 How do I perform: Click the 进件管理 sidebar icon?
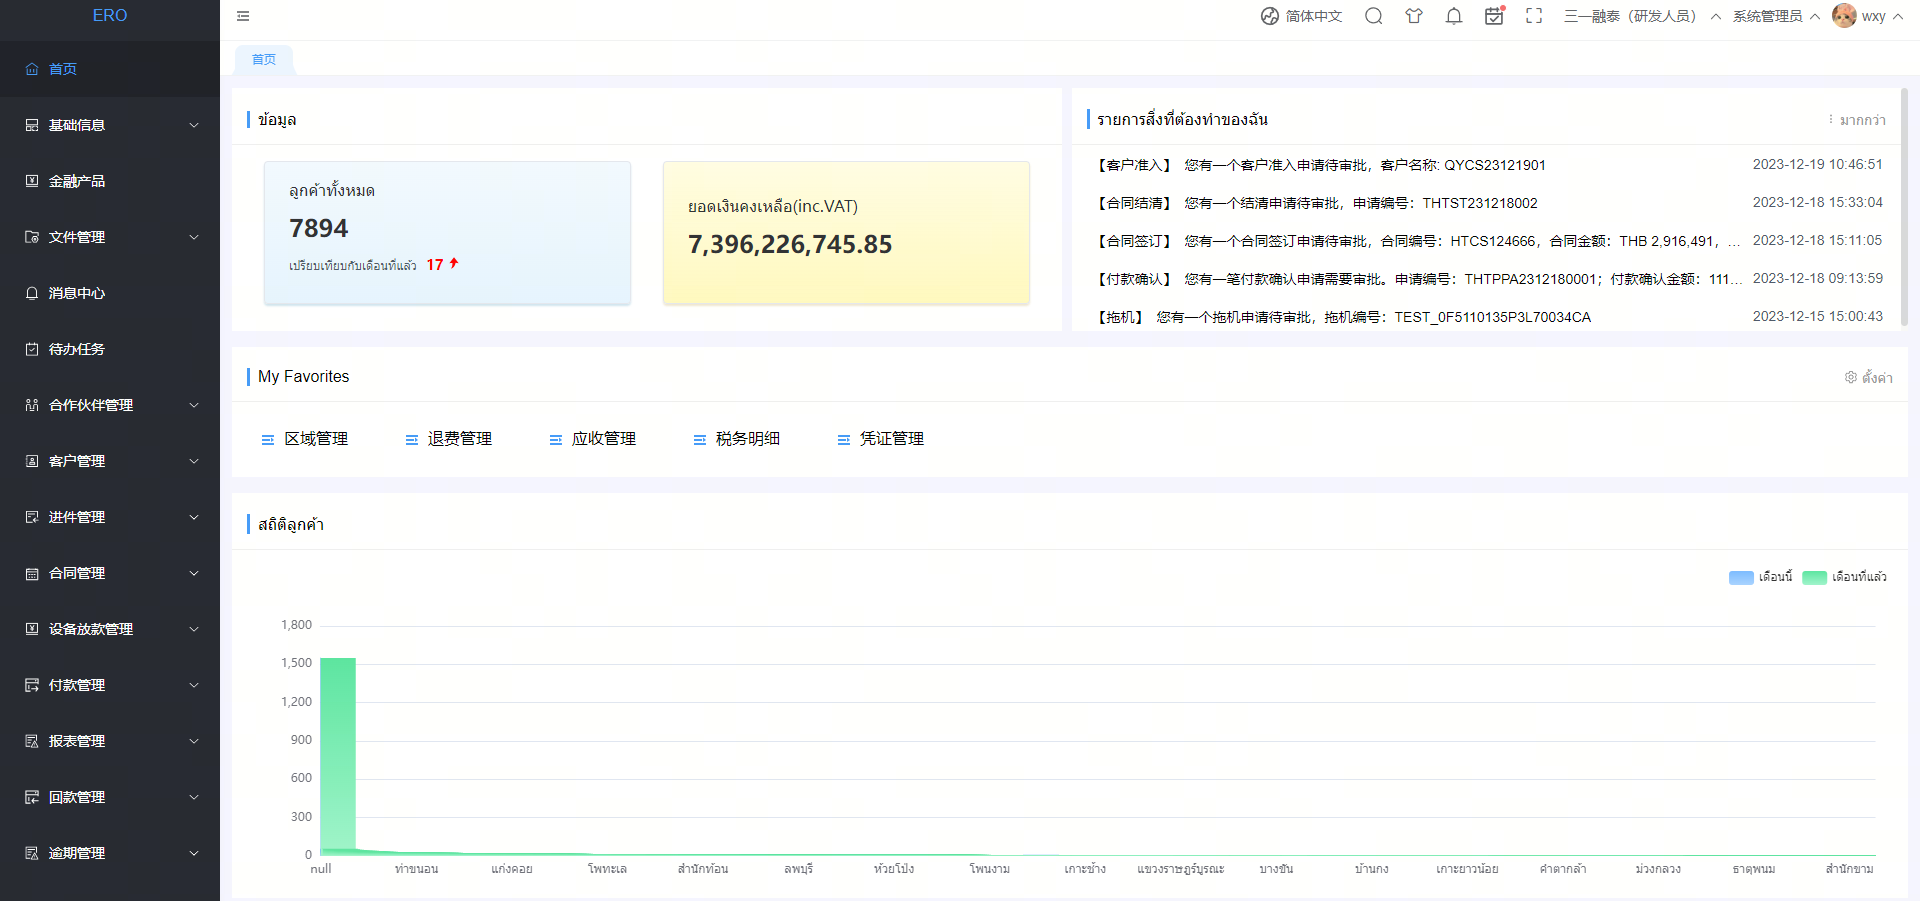click(x=32, y=517)
